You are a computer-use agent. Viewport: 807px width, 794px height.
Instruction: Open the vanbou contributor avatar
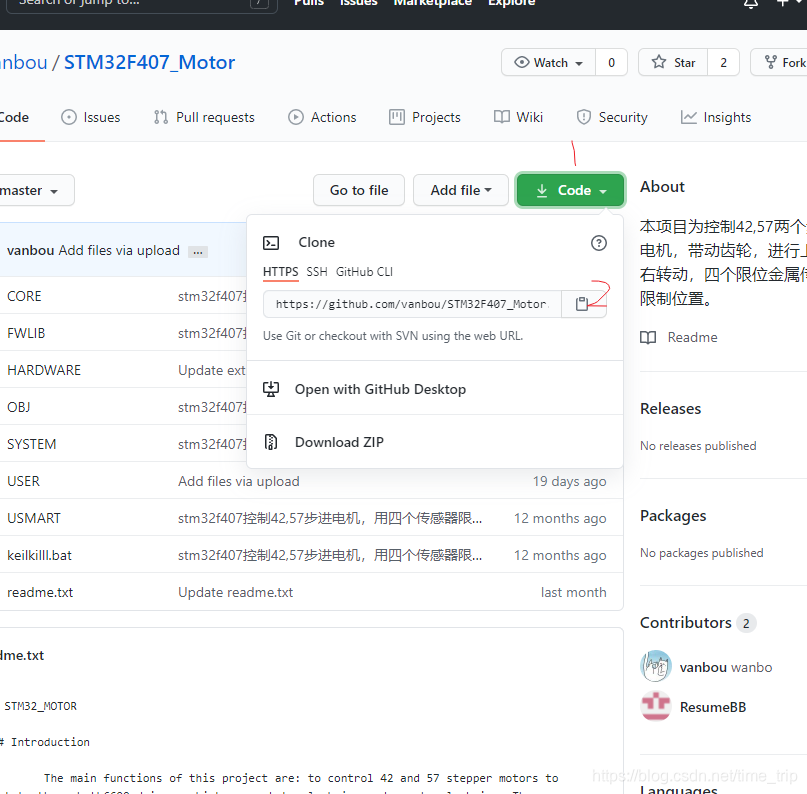pyautogui.click(x=656, y=666)
